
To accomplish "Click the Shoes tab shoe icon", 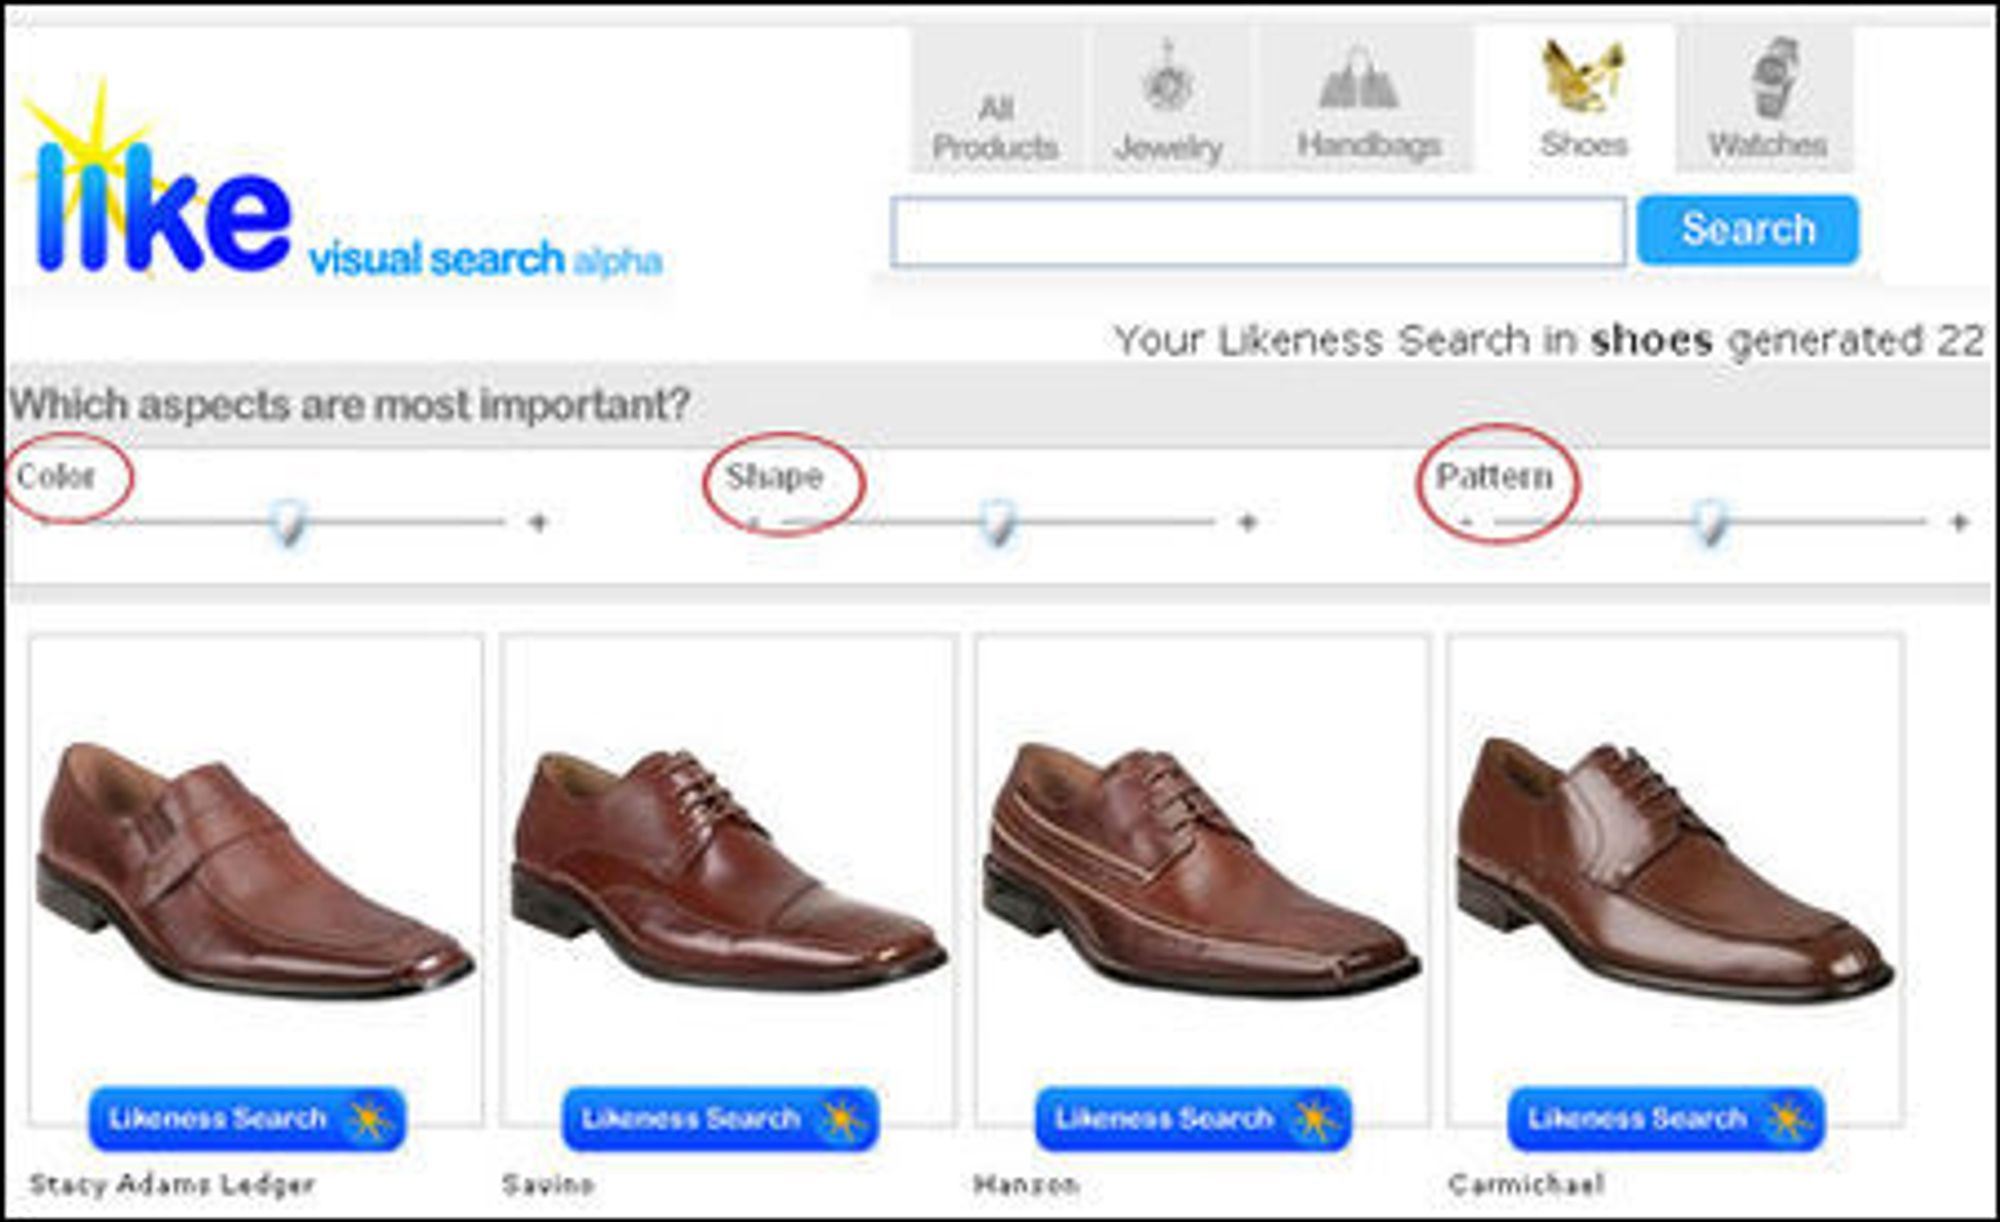I will click(x=1583, y=76).
